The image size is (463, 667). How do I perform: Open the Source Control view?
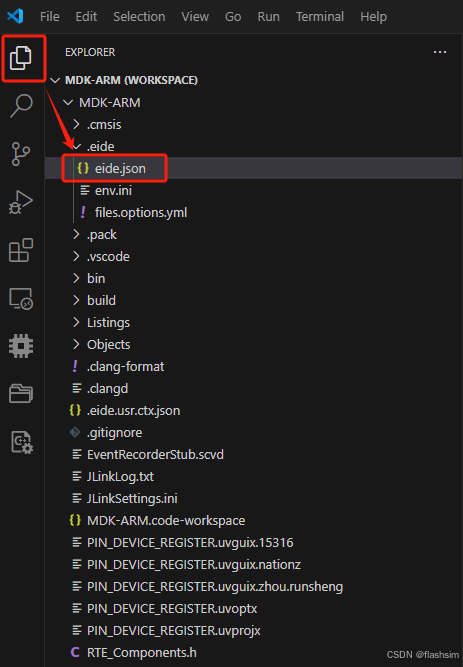pos(21,154)
